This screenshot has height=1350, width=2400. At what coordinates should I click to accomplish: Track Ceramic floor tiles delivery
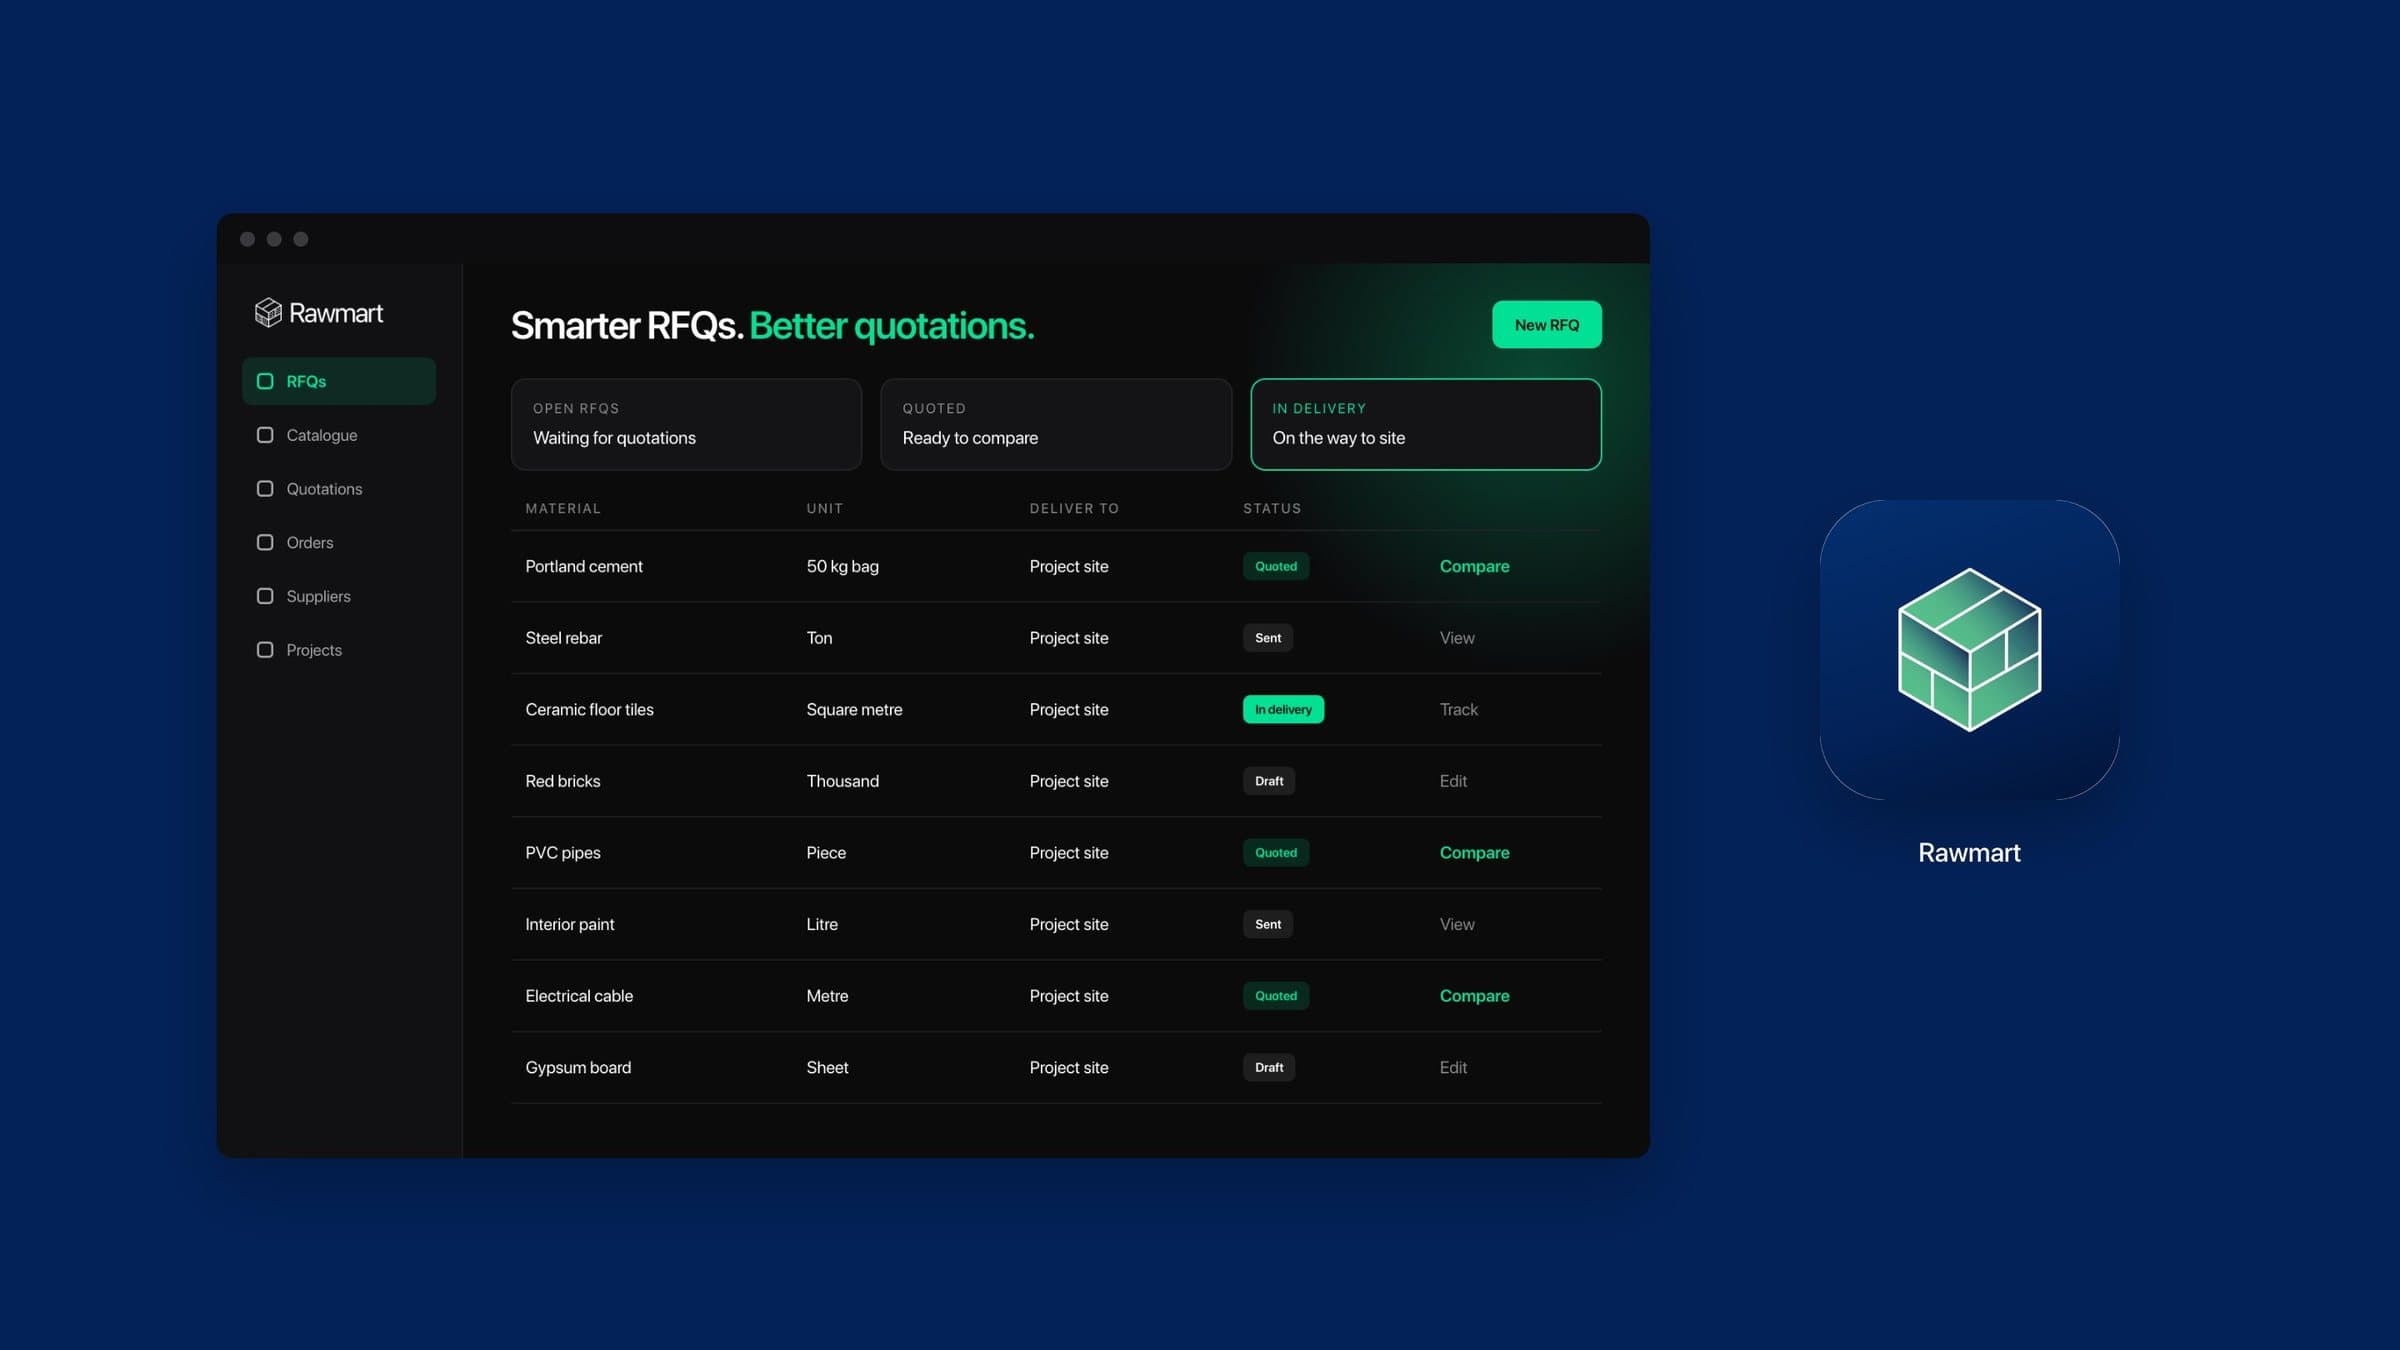pyautogui.click(x=1458, y=709)
